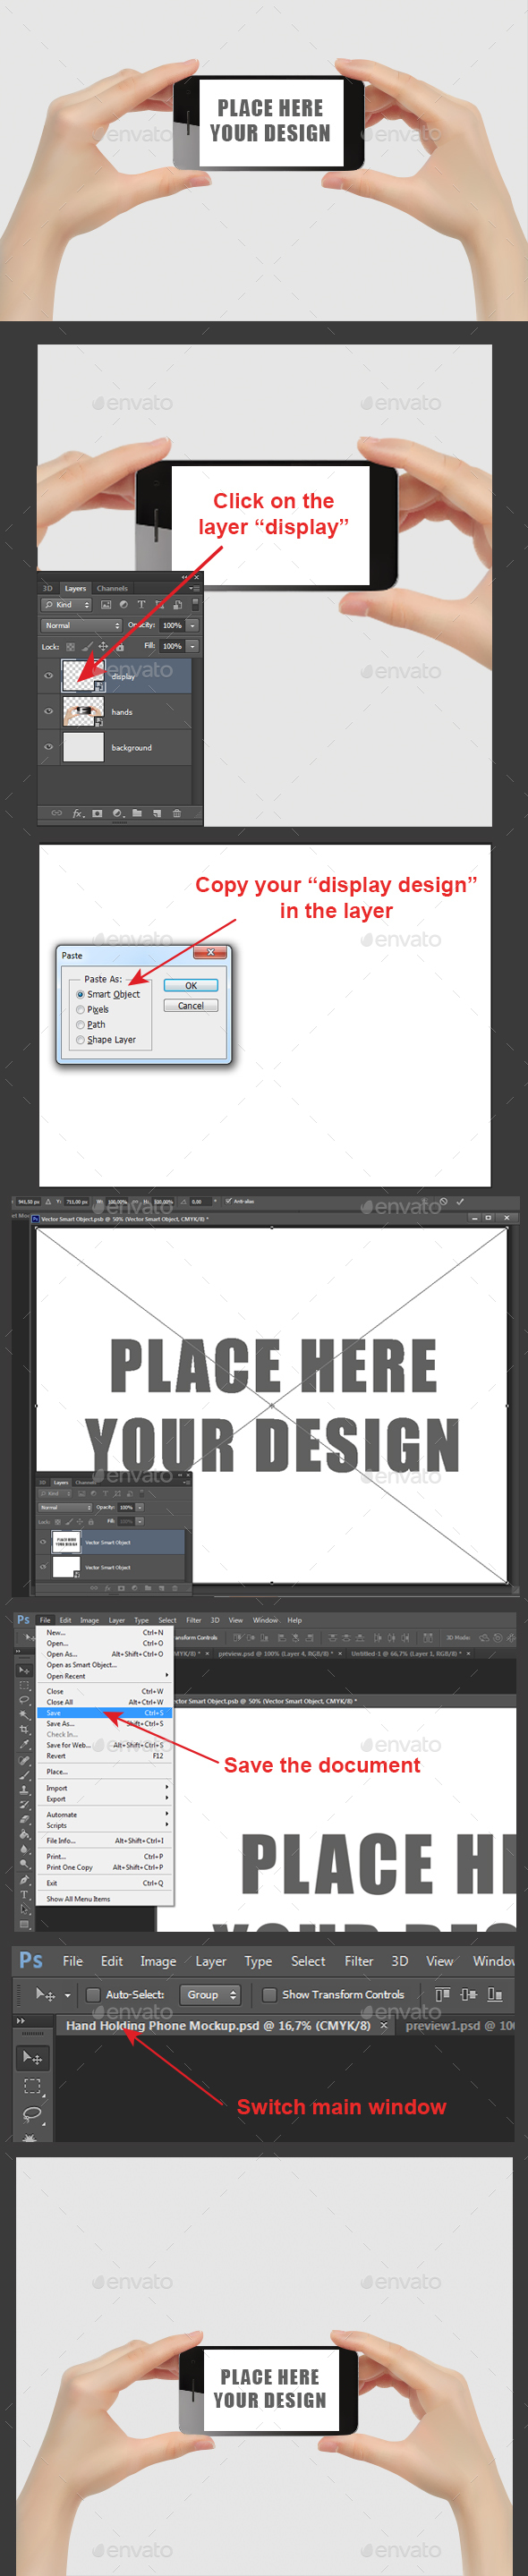Viewport: 528px width, 2576px height.
Task: Expand the Scripts submenu arrow
Action: coord(167,1826)
